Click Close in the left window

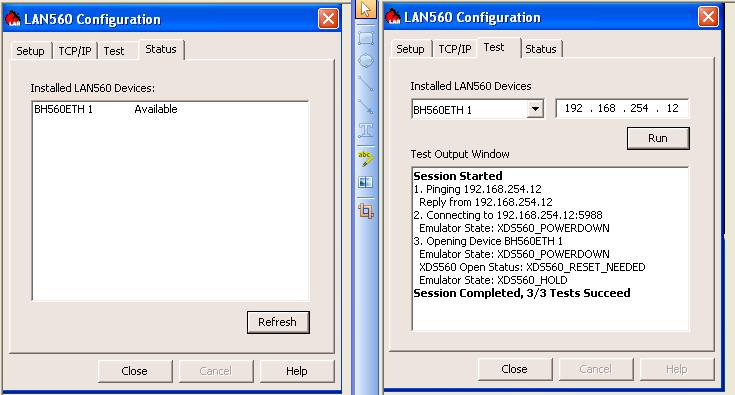[x=135, y=371]
